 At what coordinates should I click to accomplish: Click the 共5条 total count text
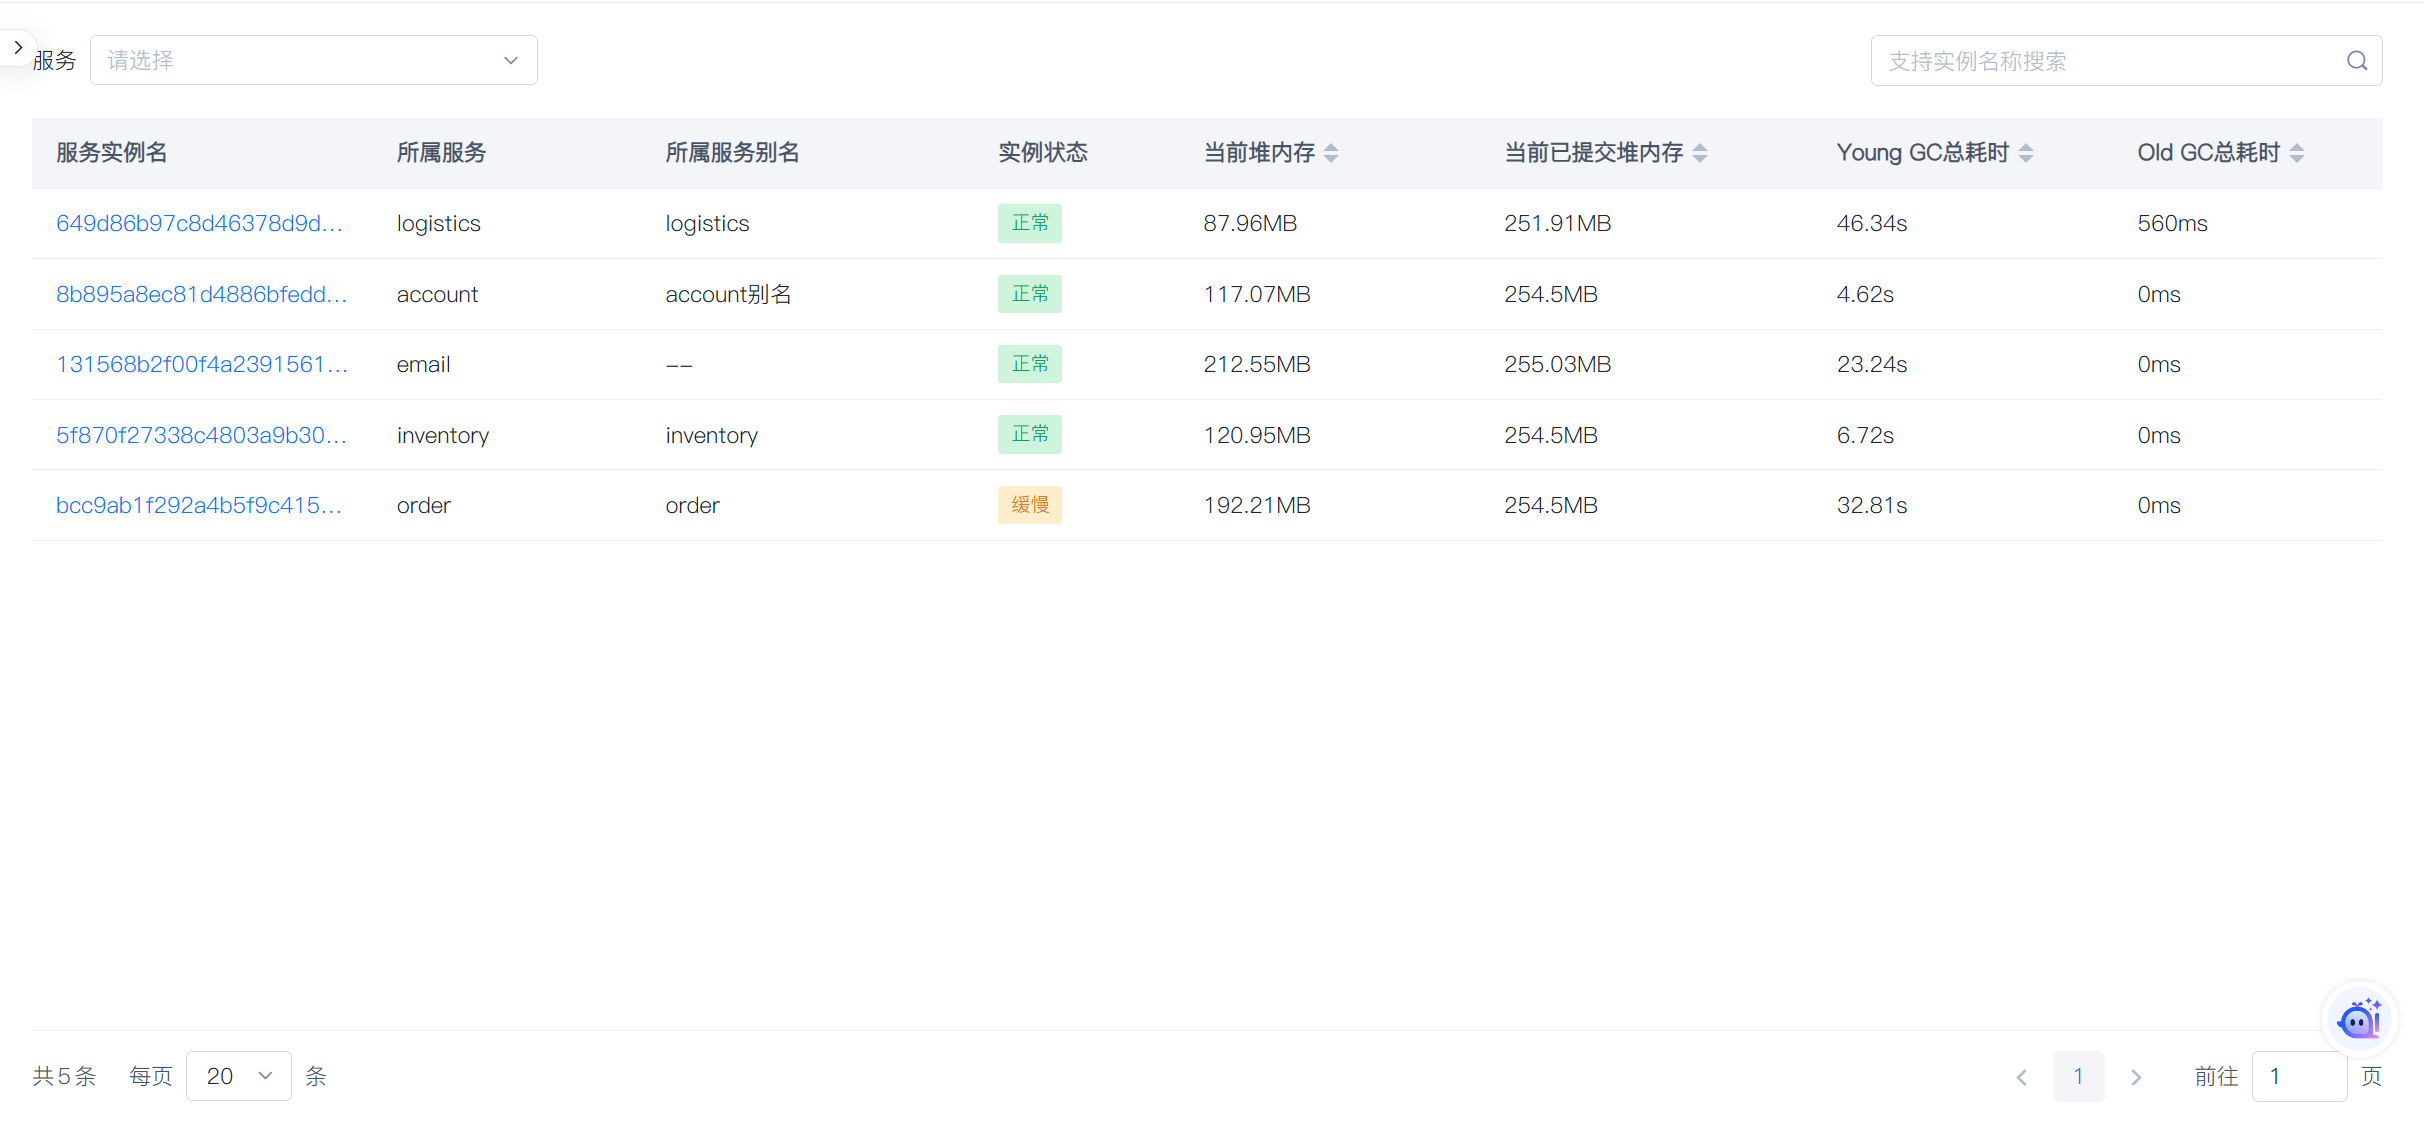[64, 1076]
